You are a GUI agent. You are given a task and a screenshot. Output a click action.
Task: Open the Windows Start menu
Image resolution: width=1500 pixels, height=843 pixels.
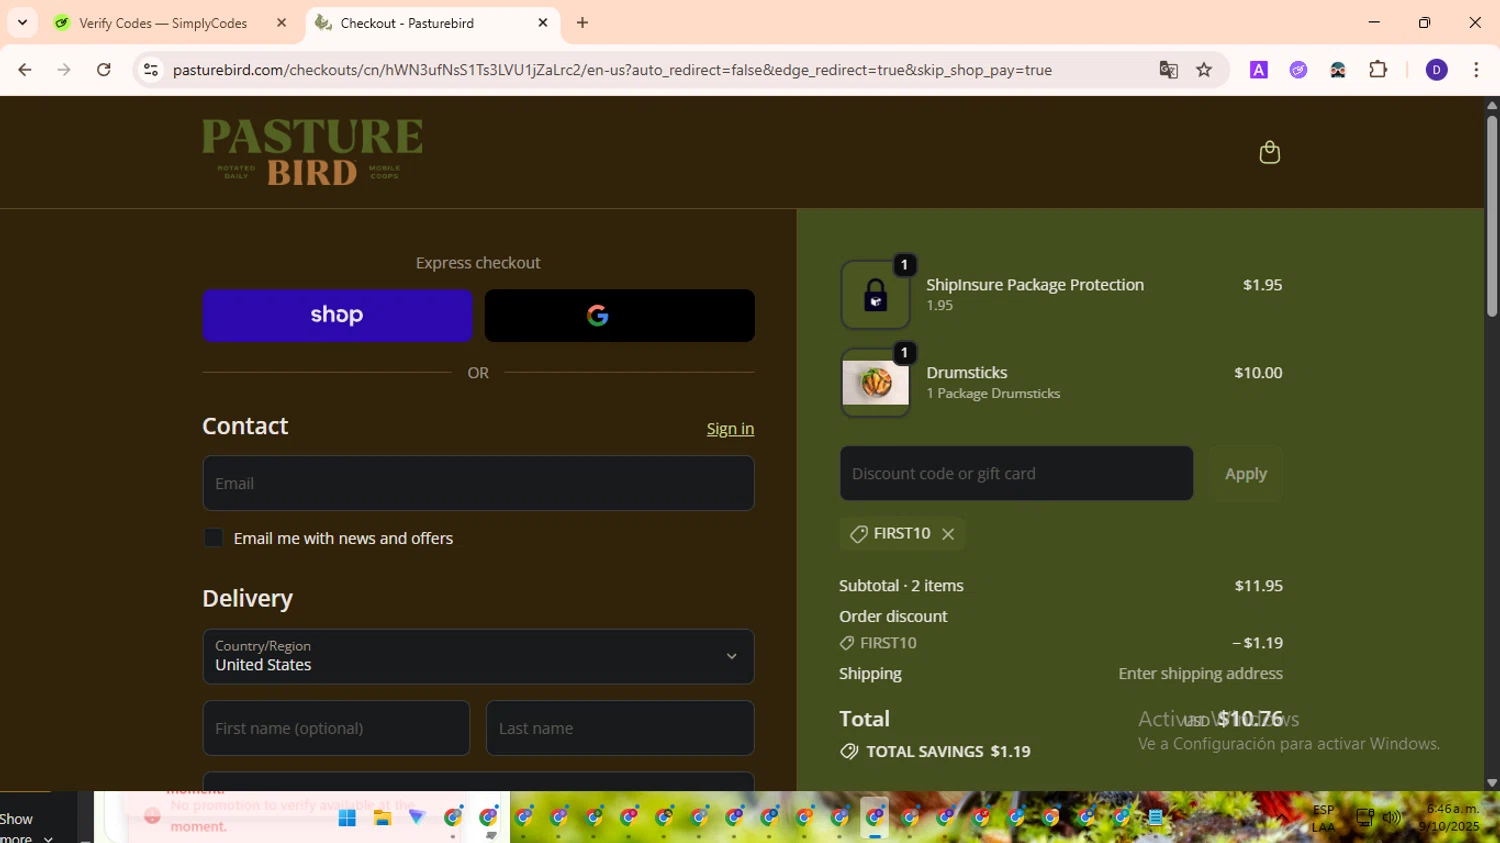tap(347, 818)
